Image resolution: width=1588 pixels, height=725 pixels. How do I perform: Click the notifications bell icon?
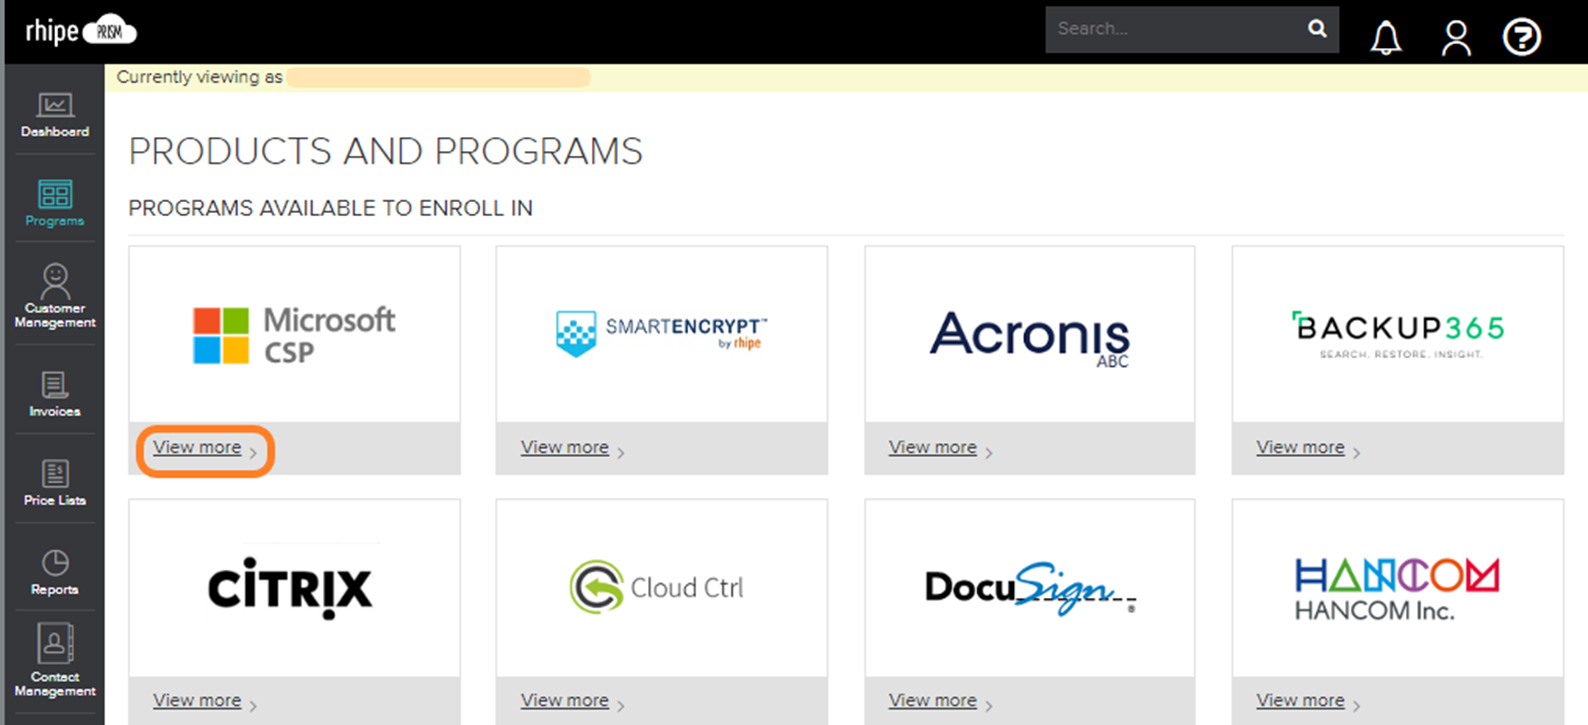(1385, 37)
